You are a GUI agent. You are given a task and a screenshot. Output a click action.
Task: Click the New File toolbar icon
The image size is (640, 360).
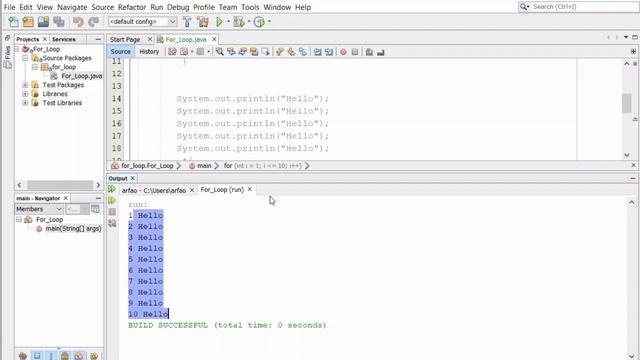pyautogui.click(x=13, y=22)
